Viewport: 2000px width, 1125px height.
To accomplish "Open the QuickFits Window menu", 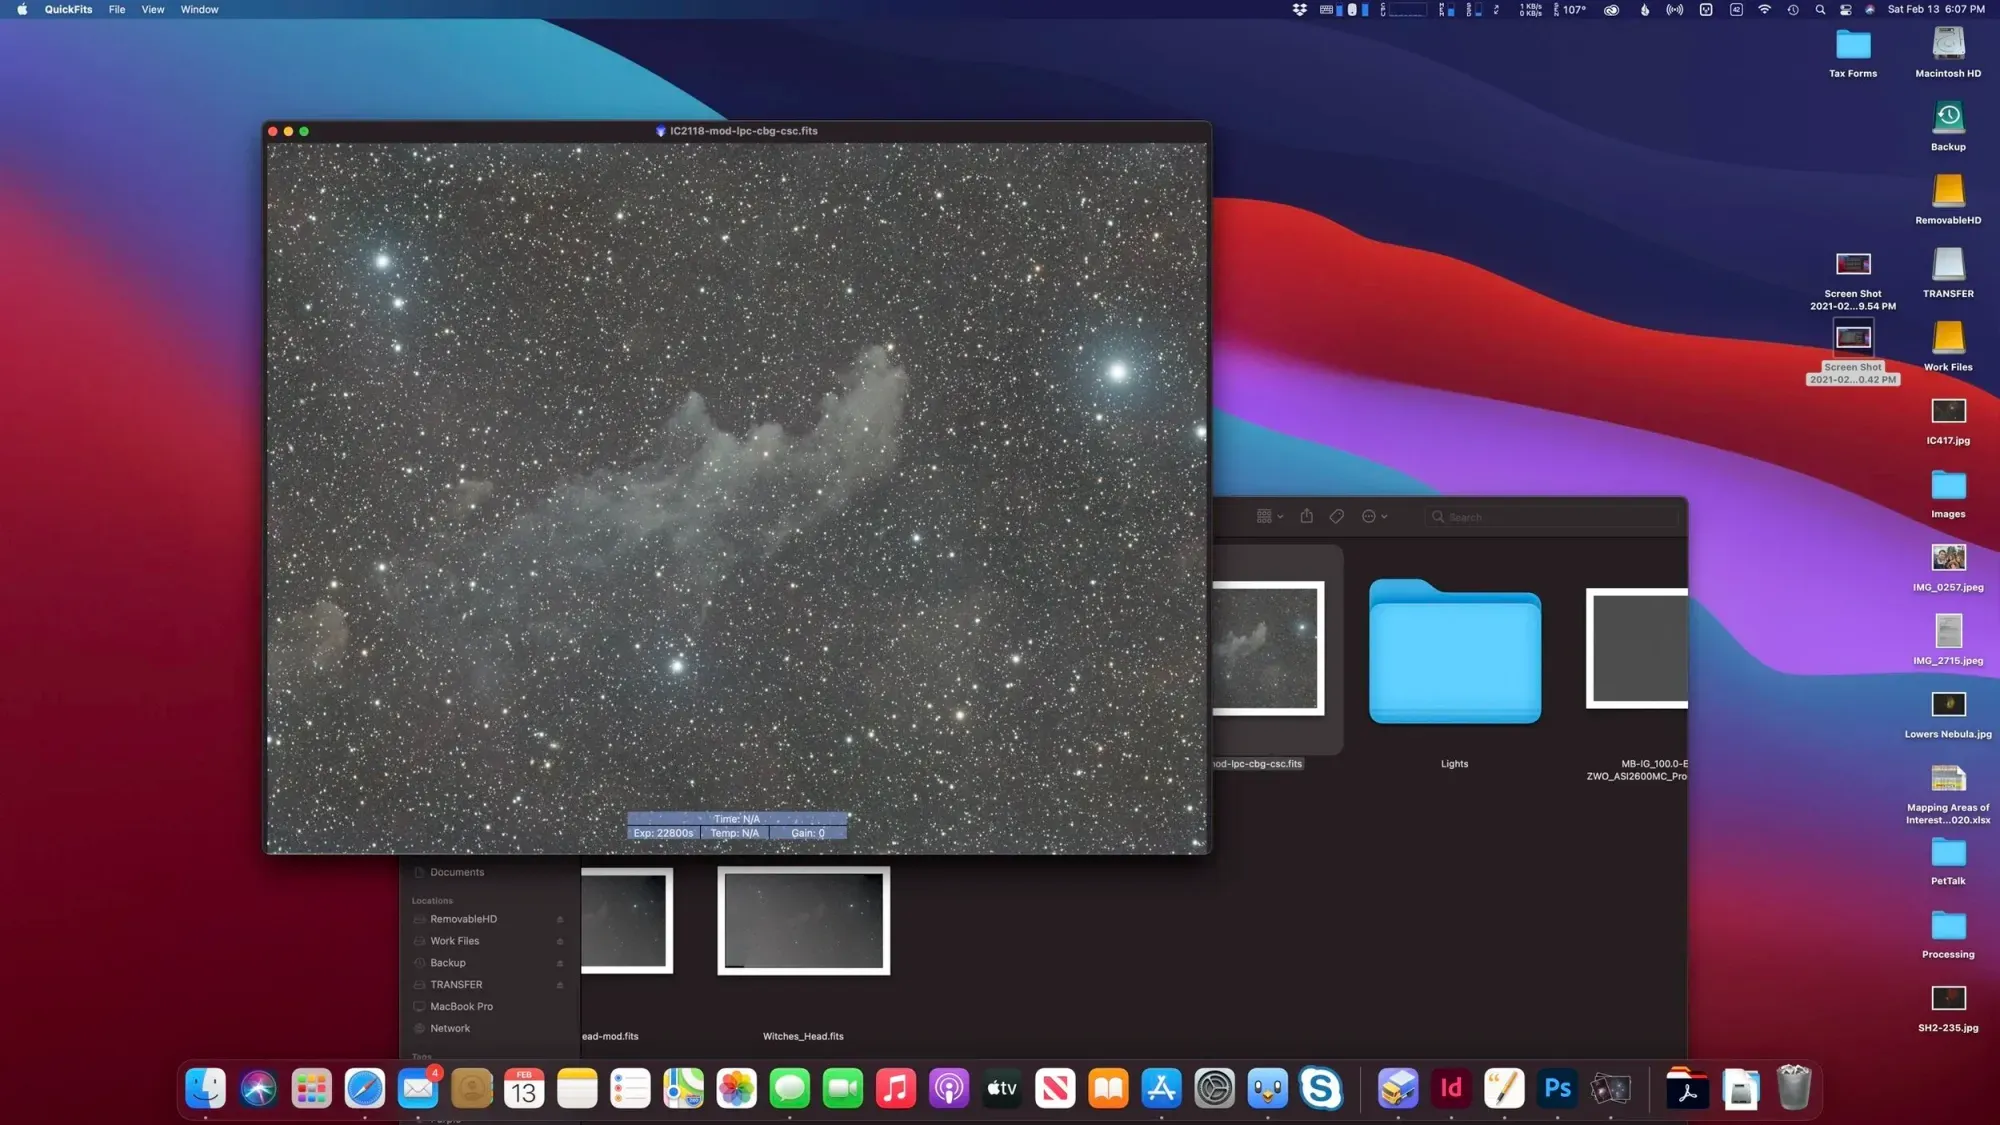I will tap(198, 9).
